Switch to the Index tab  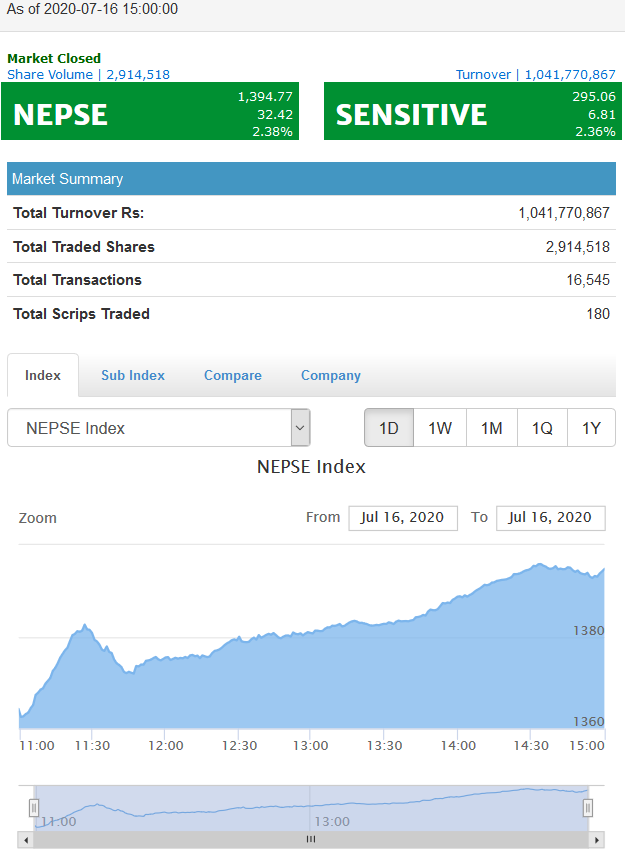tap(43, 375)
